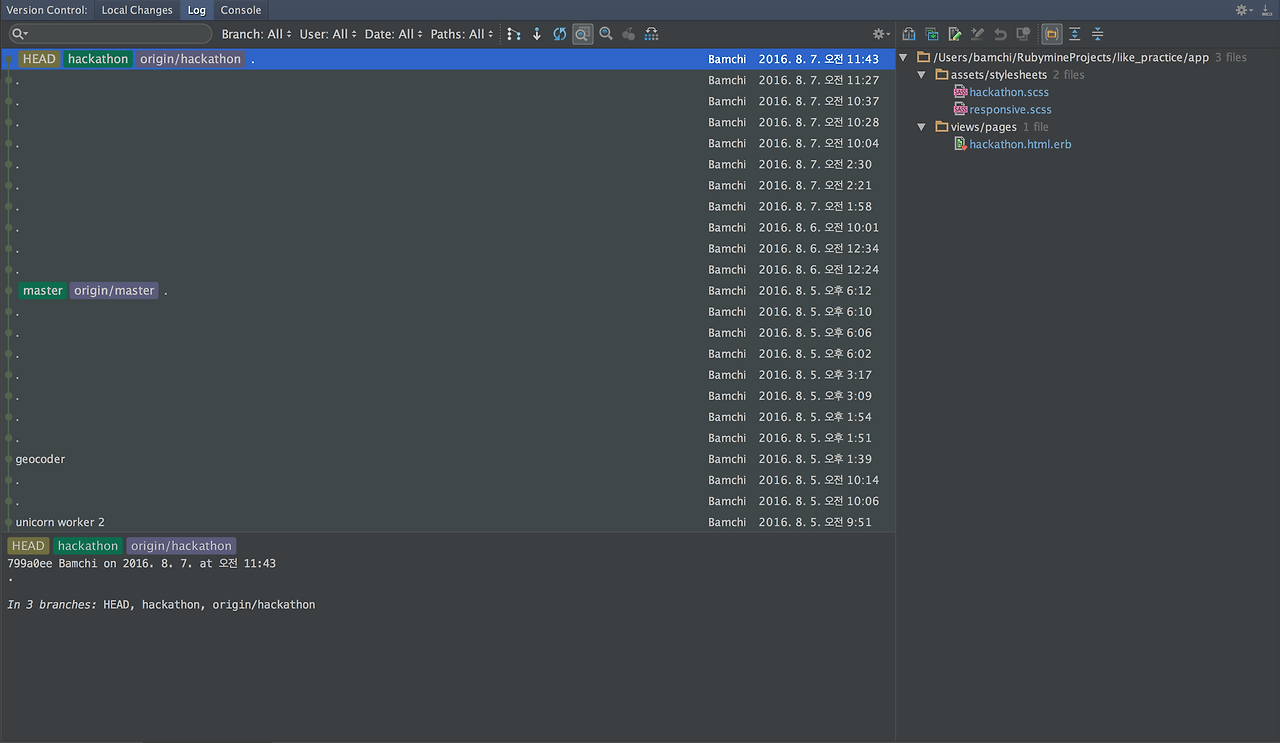Select the views/pages folder label
The width and height of the screenshot is (1280, 743).
984,127
